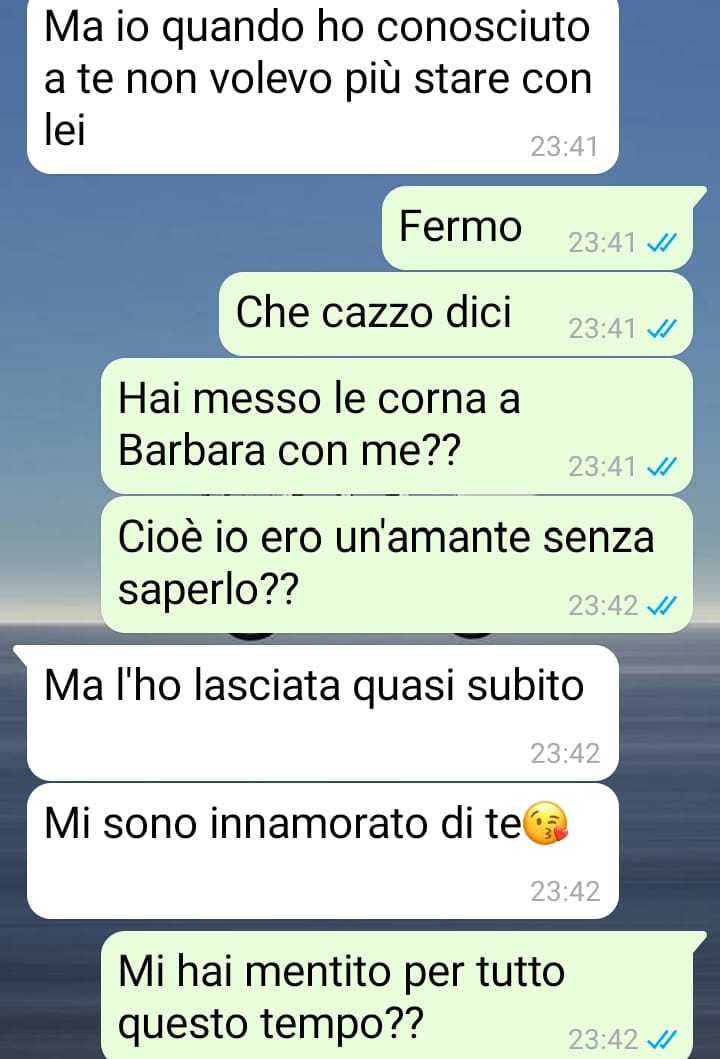Tap the 23:41 timestamp on the 'lei' message

point(564,147)
